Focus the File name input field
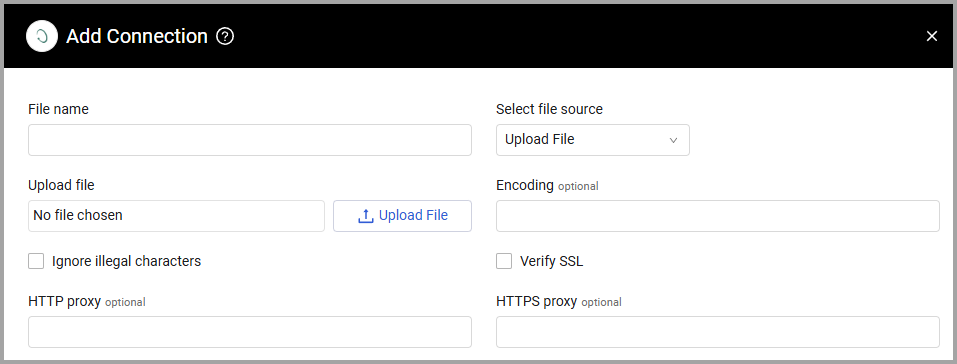Image resolution: width=957 pixels, height=364 pixels. point(250,140)
